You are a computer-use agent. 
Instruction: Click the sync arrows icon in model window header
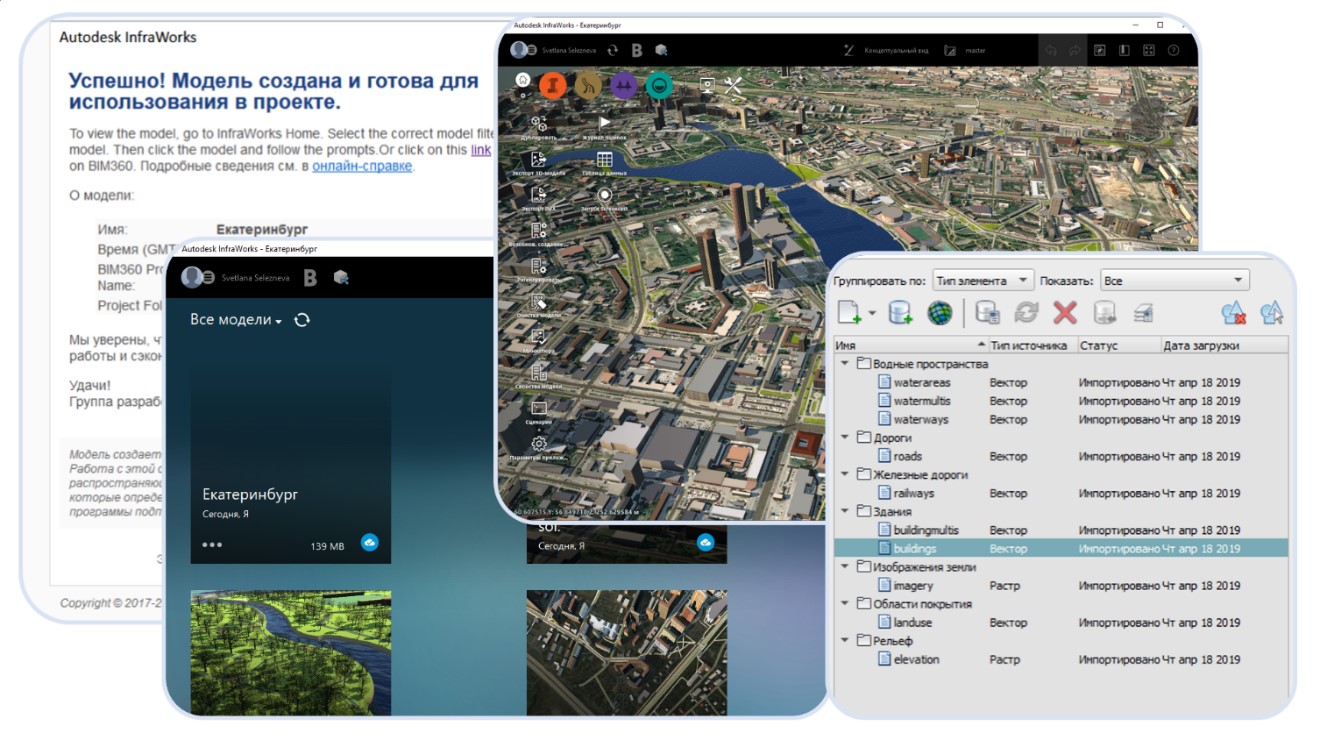point(612,49)
